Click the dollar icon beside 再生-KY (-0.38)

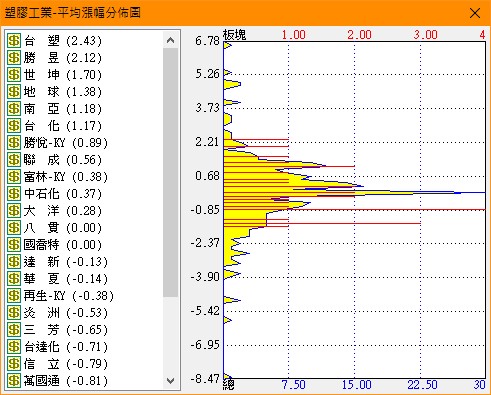14,296
